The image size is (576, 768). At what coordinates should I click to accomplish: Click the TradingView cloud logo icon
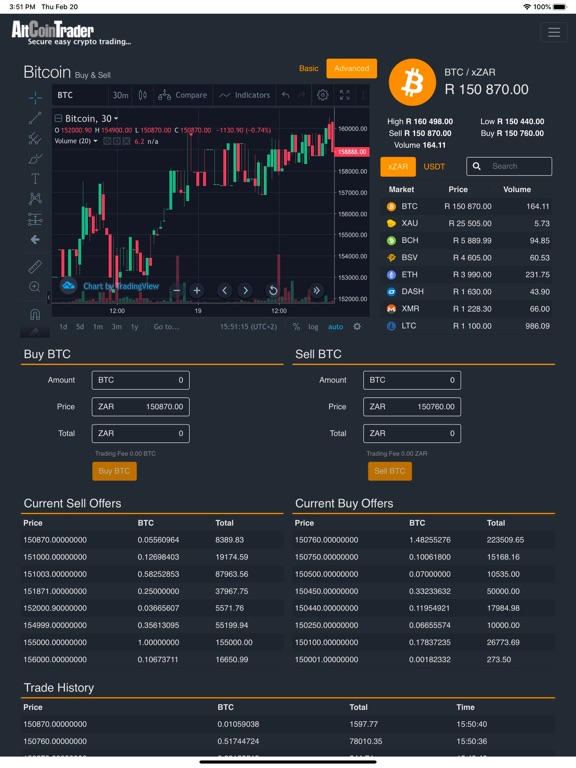pos(69,286)
